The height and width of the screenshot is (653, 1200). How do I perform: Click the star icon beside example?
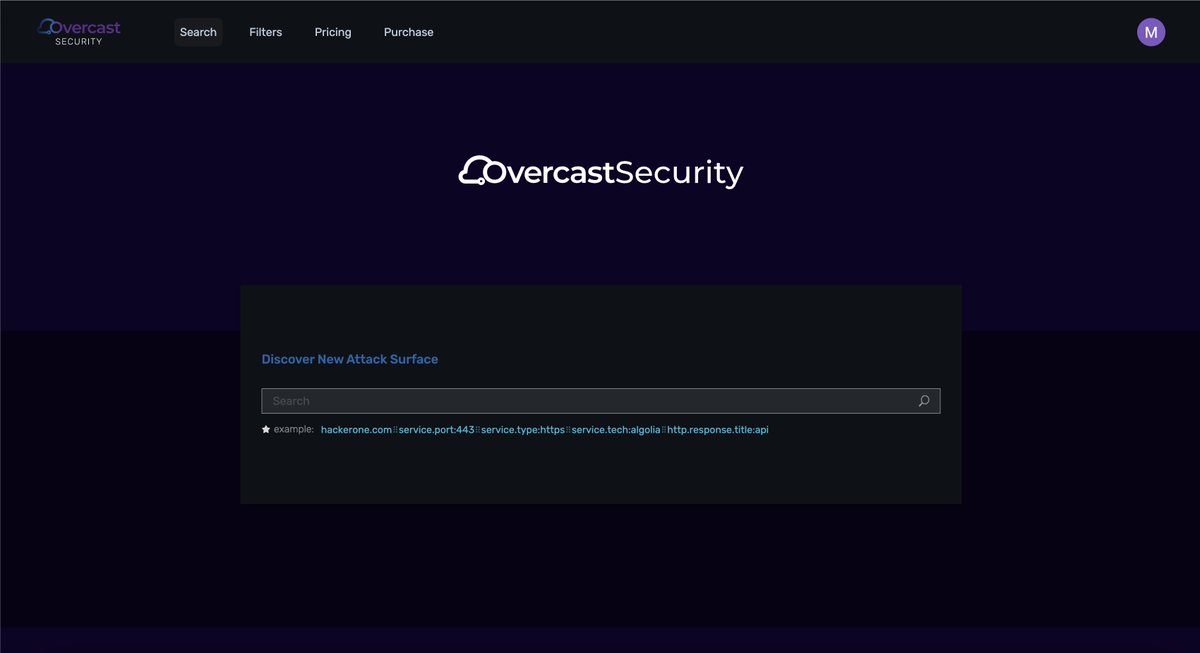[266, 429]
